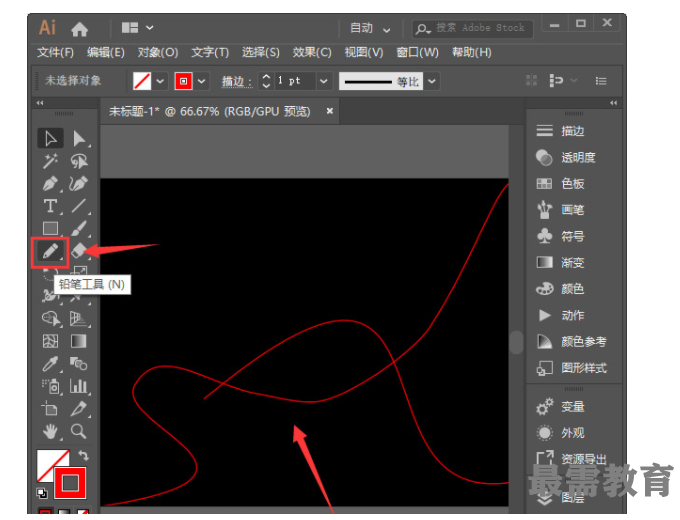Select the Pen tool
Screen dimensions: 680x520
pyautogui.click(x=50, y=183)
